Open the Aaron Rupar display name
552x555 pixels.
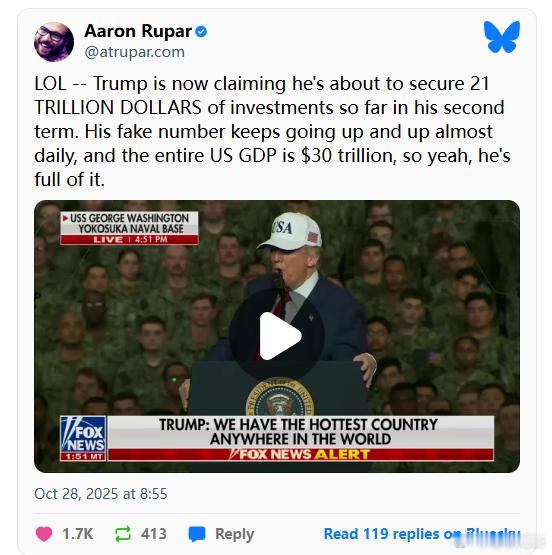(x=138, y=31)
